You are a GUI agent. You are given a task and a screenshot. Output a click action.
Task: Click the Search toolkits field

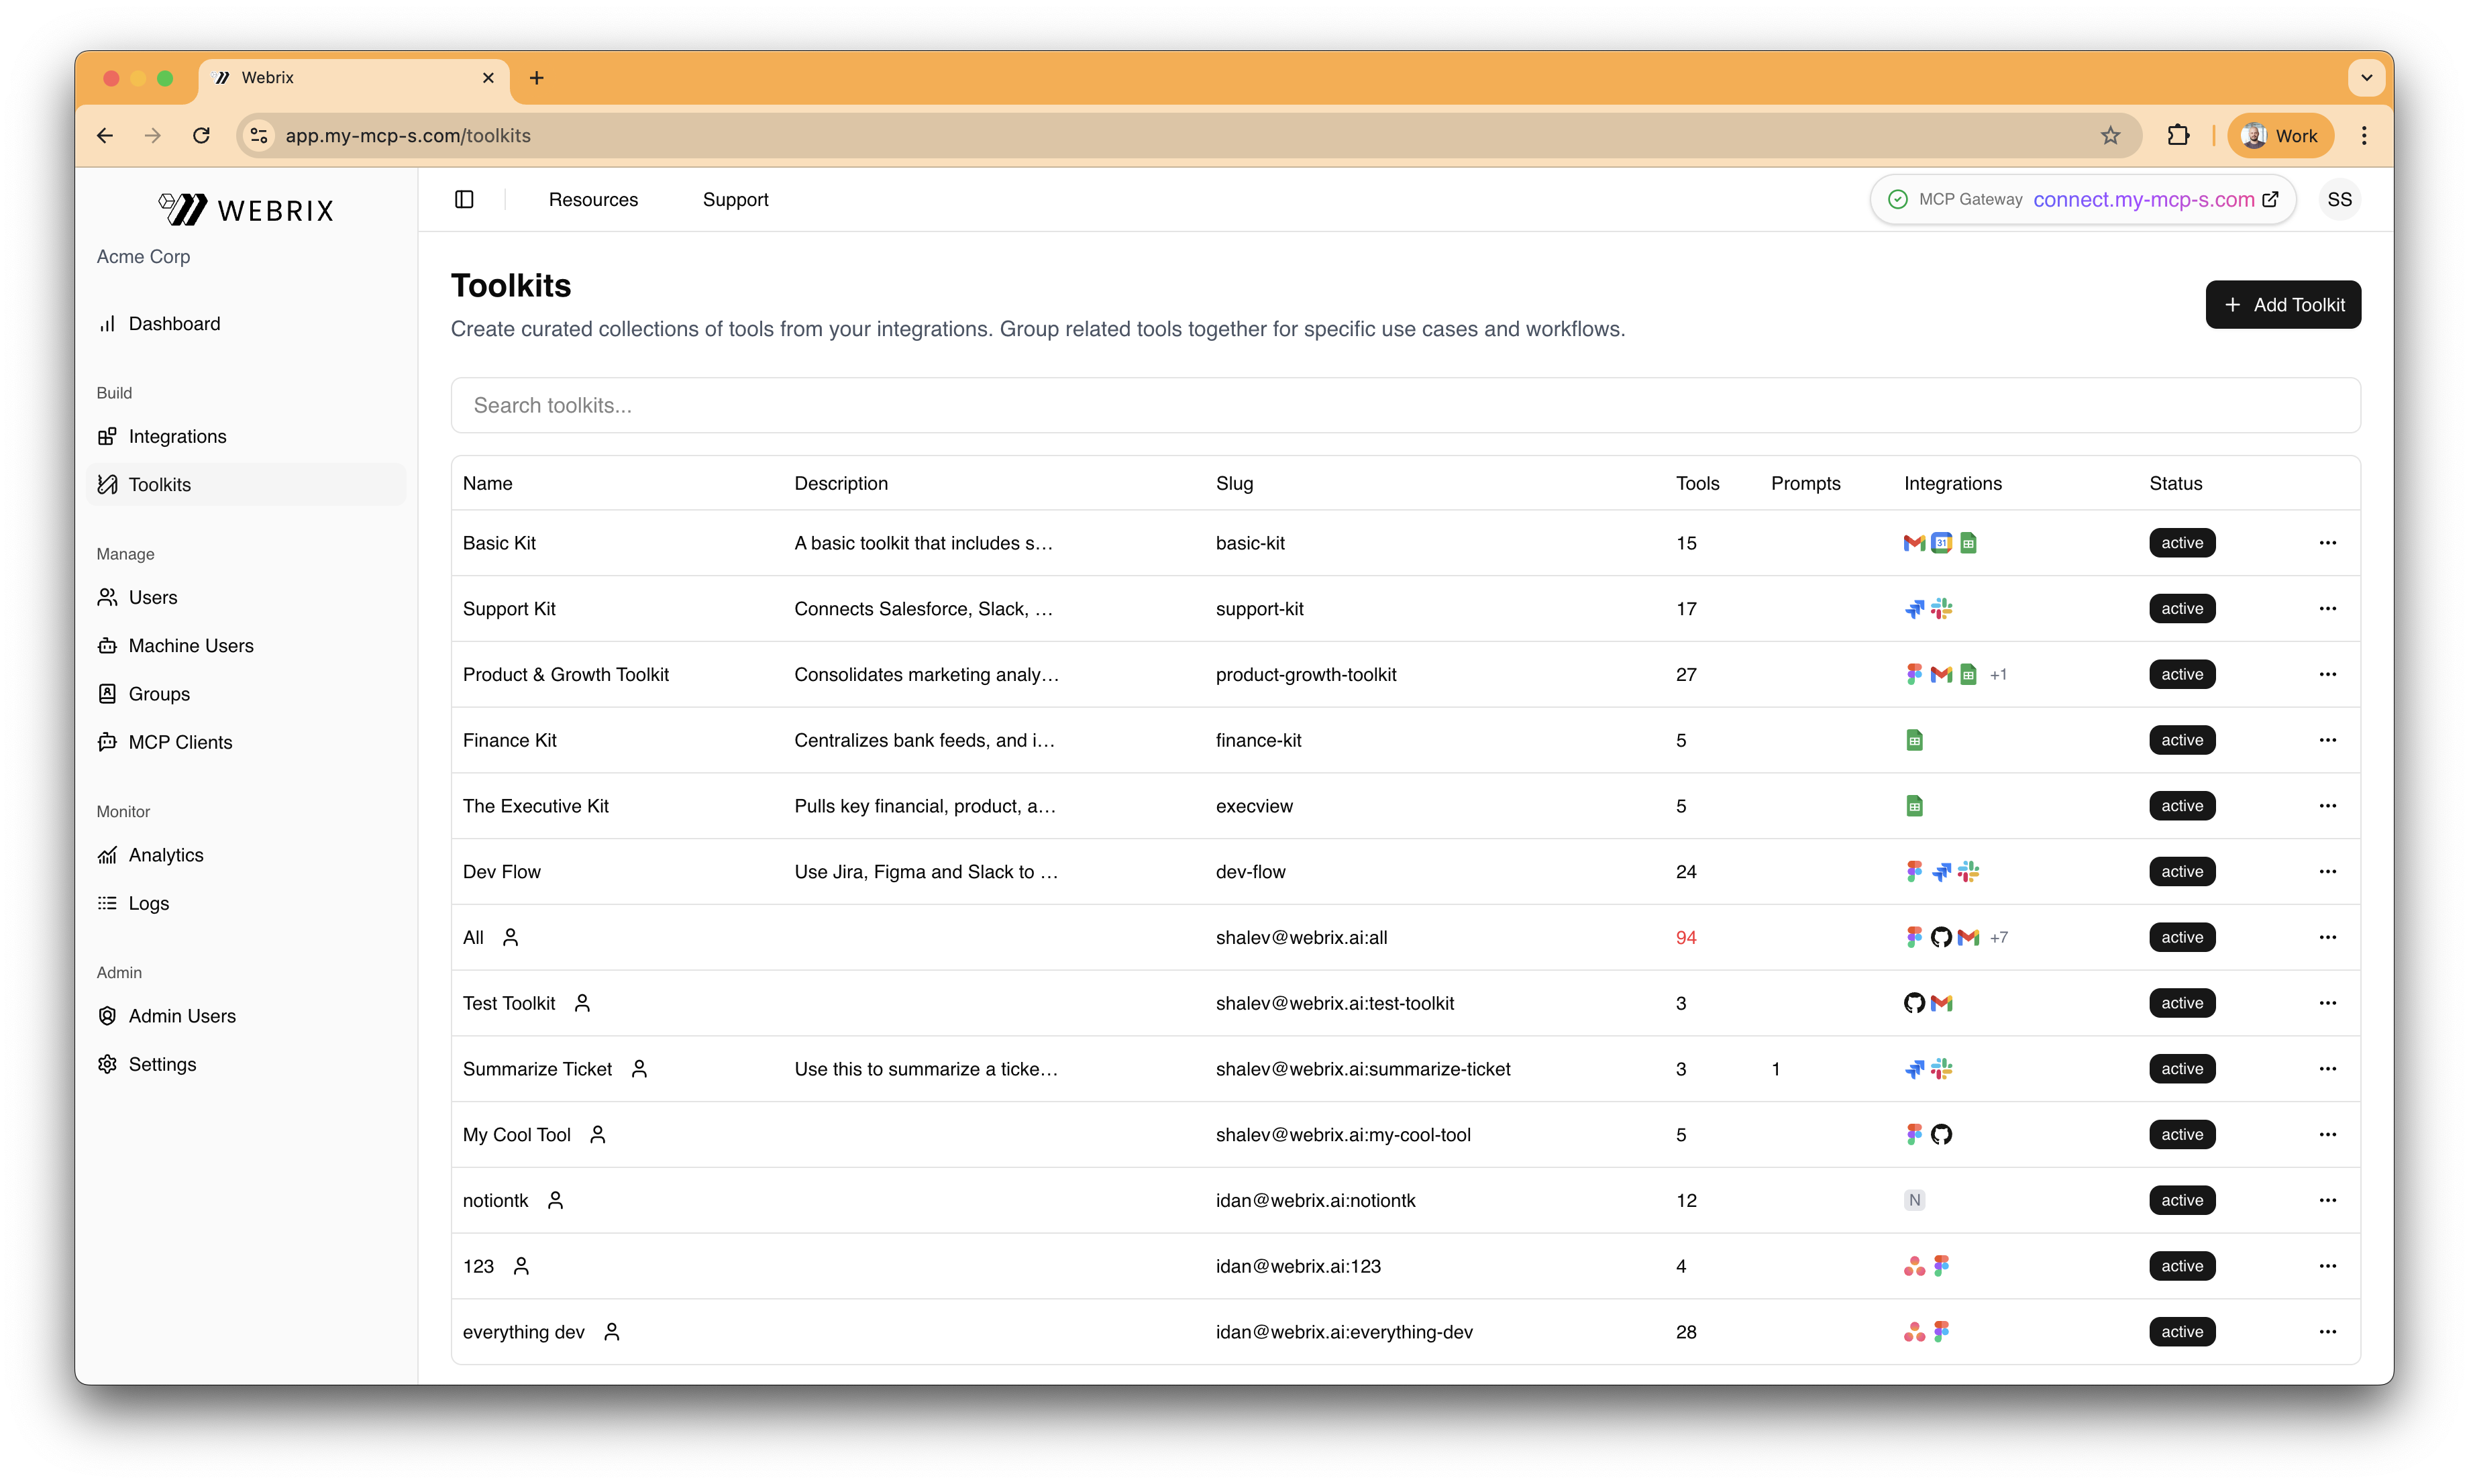click(x=1405, y=405)
